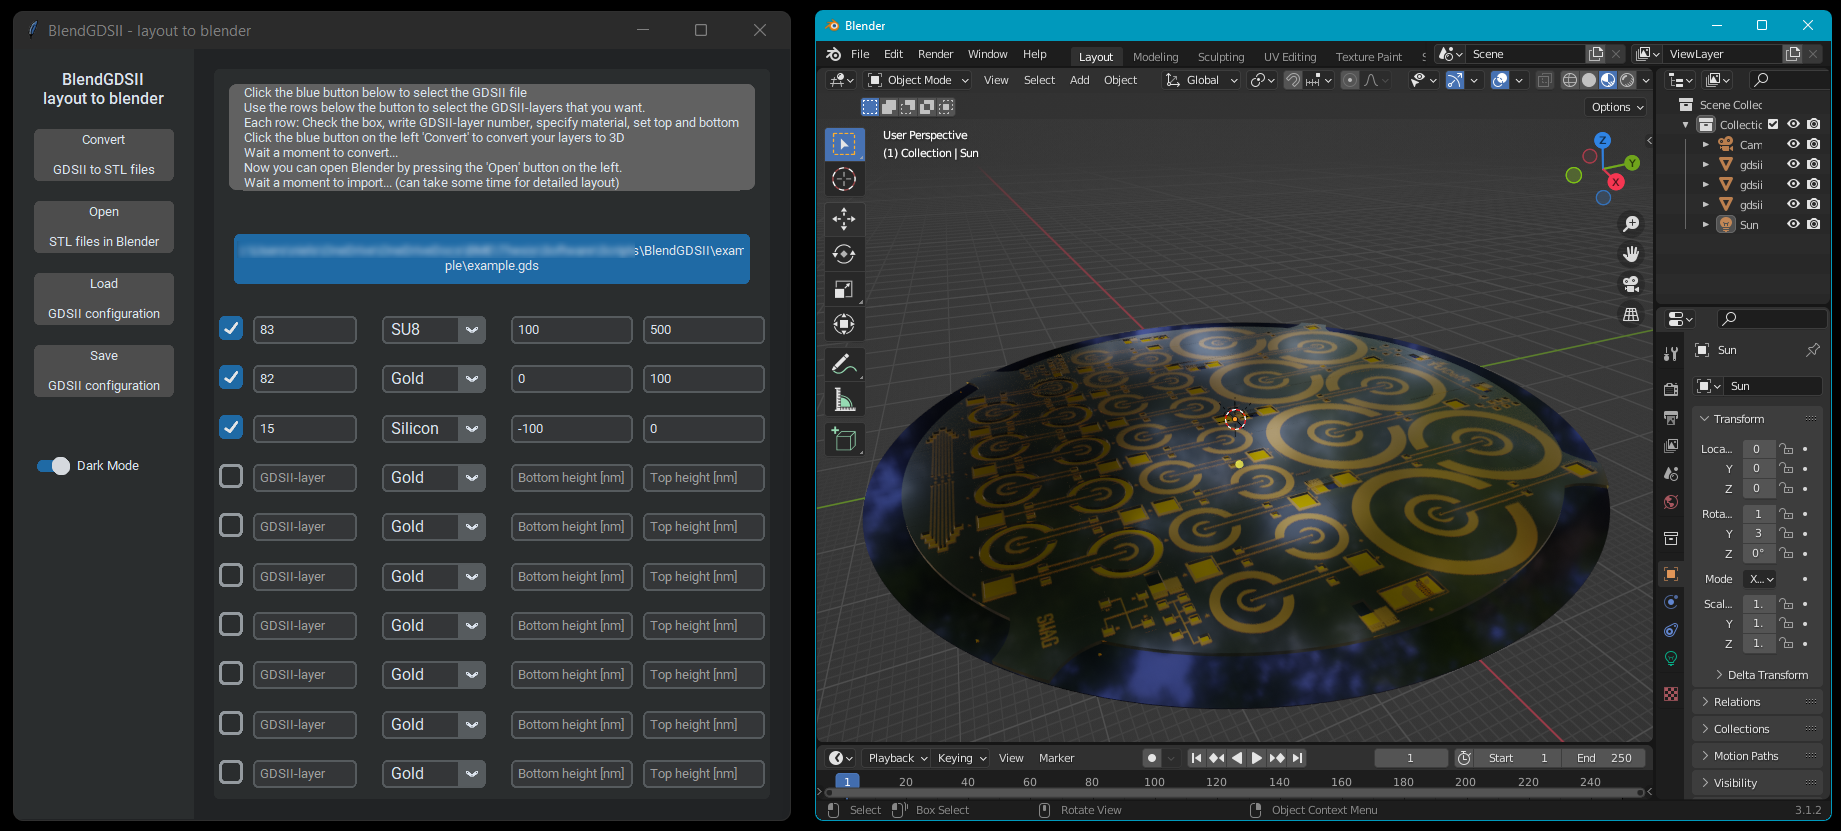Open the Blender File menu
This screenshot has height=831, width=1841.
pos(860,54)
